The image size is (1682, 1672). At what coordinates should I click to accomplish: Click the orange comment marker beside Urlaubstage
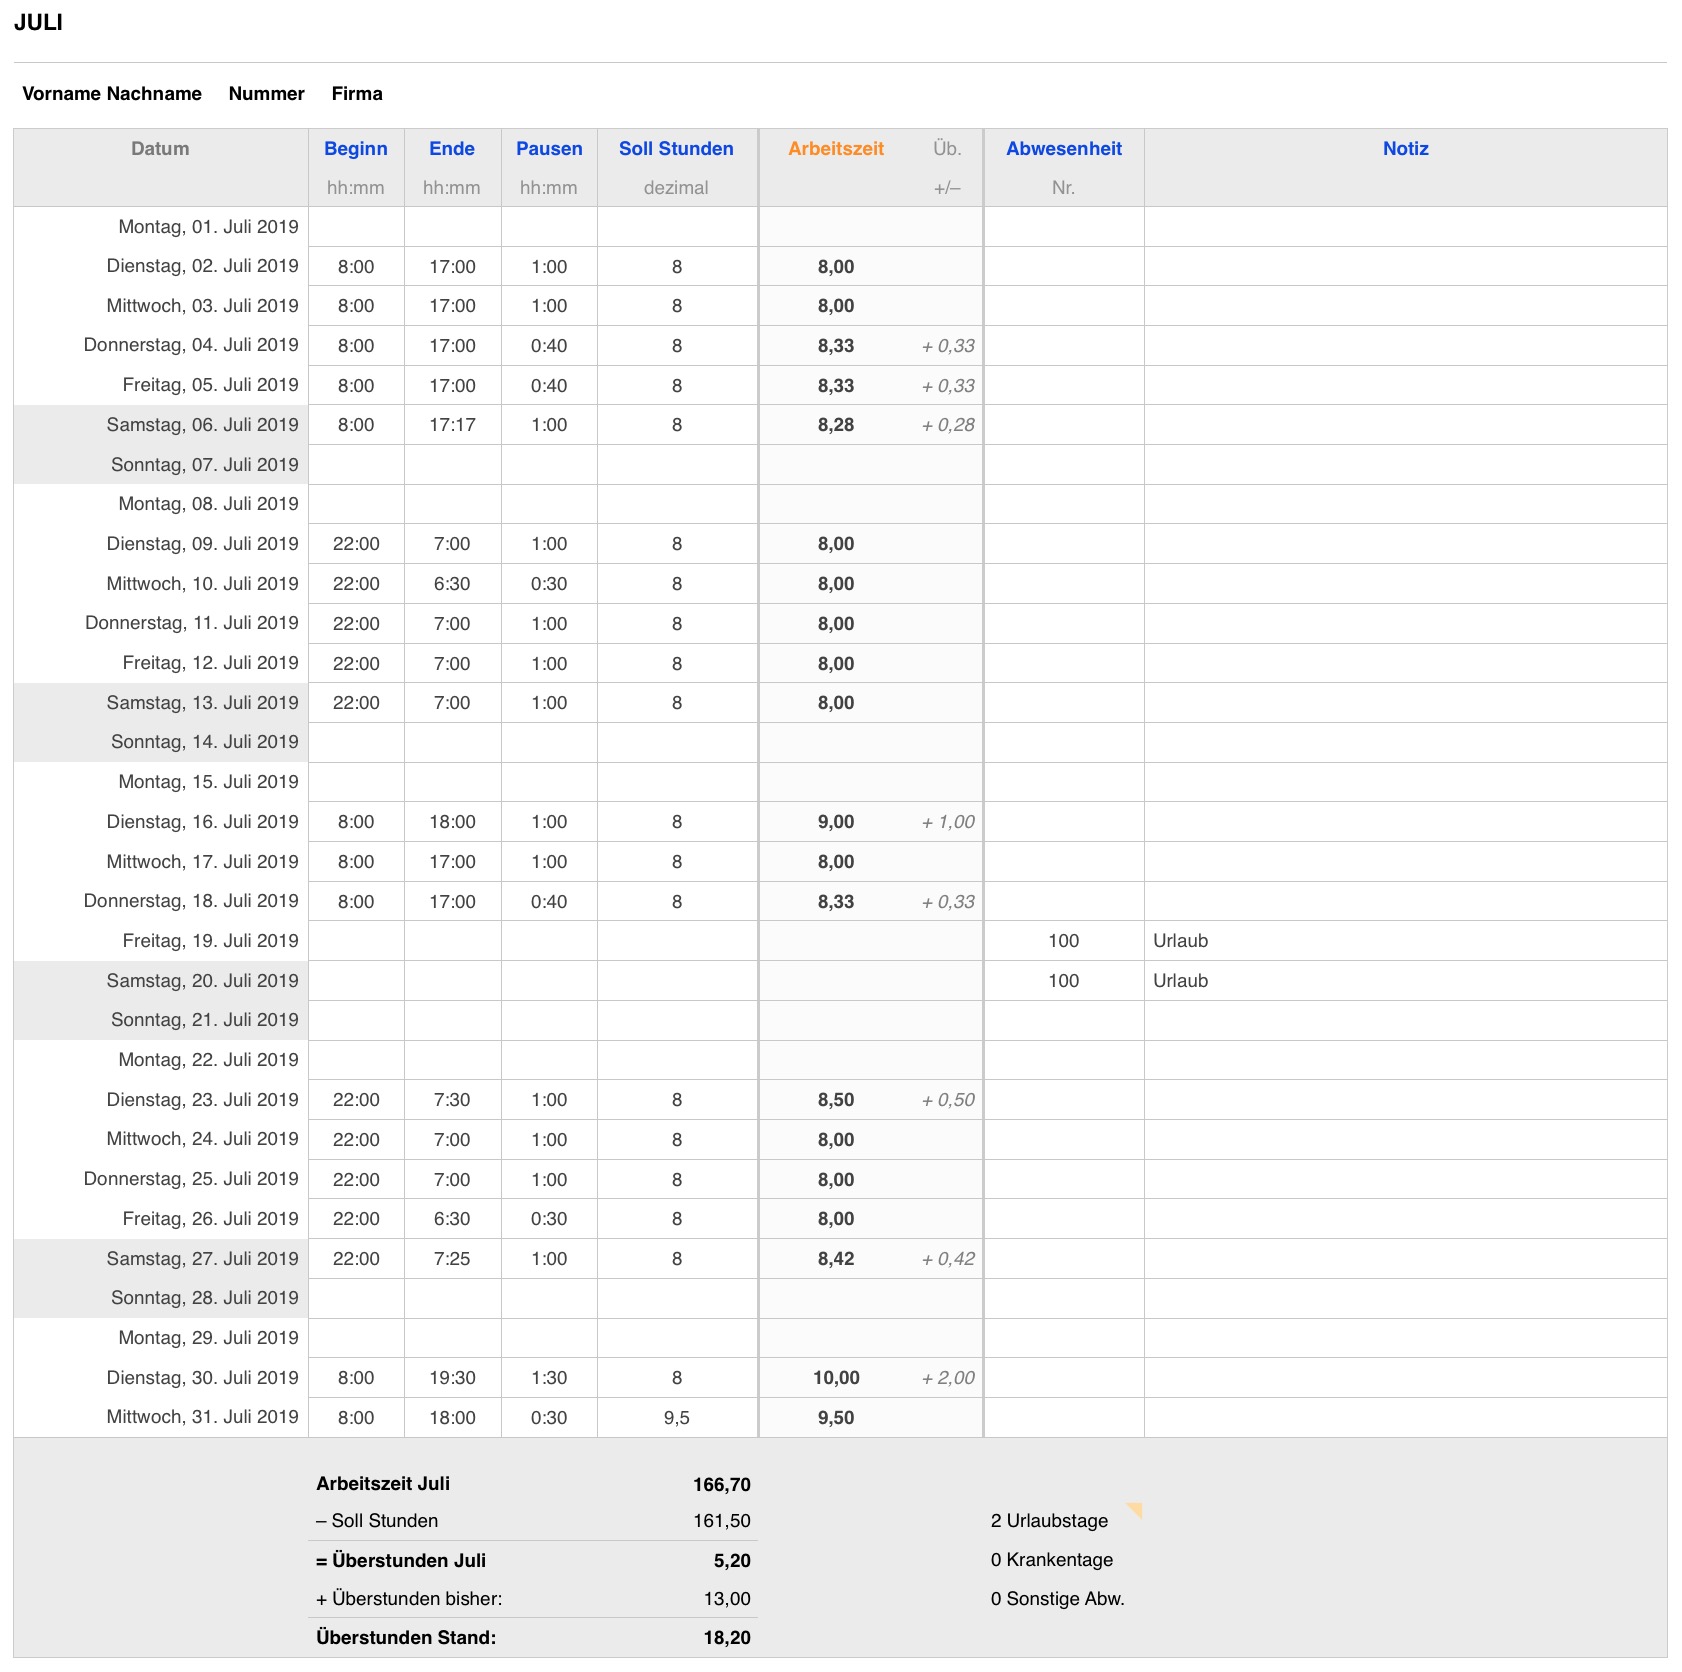click(x=1135, y=1509)
